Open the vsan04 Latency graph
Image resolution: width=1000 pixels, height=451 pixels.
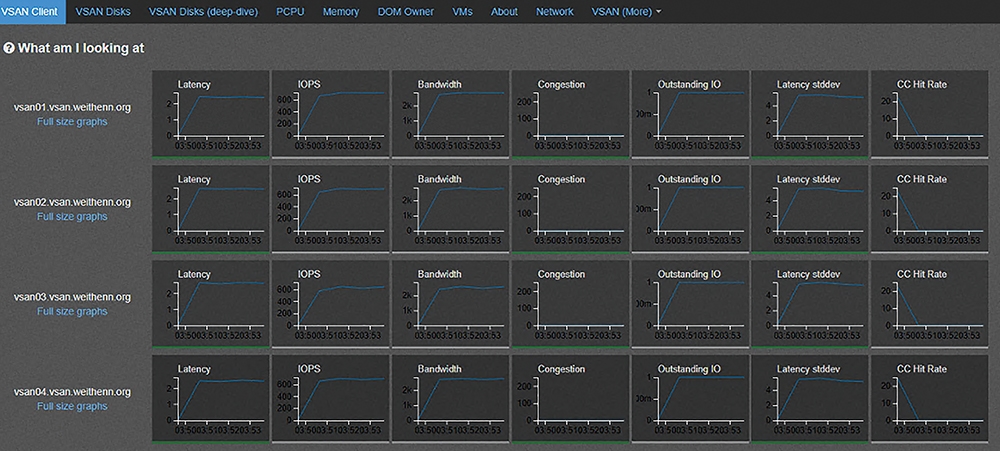(210, 399)
